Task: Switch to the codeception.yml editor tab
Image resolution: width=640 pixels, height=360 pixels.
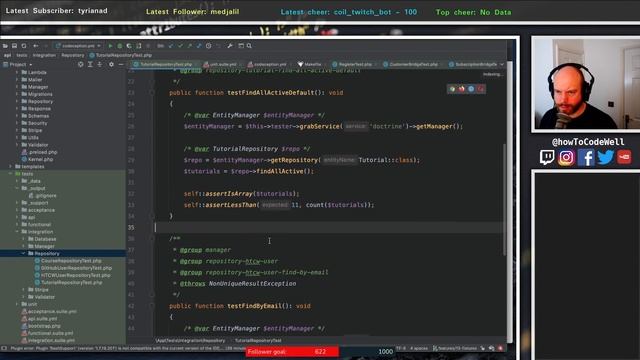Action: pyautogui.click(x=268, y=64)
